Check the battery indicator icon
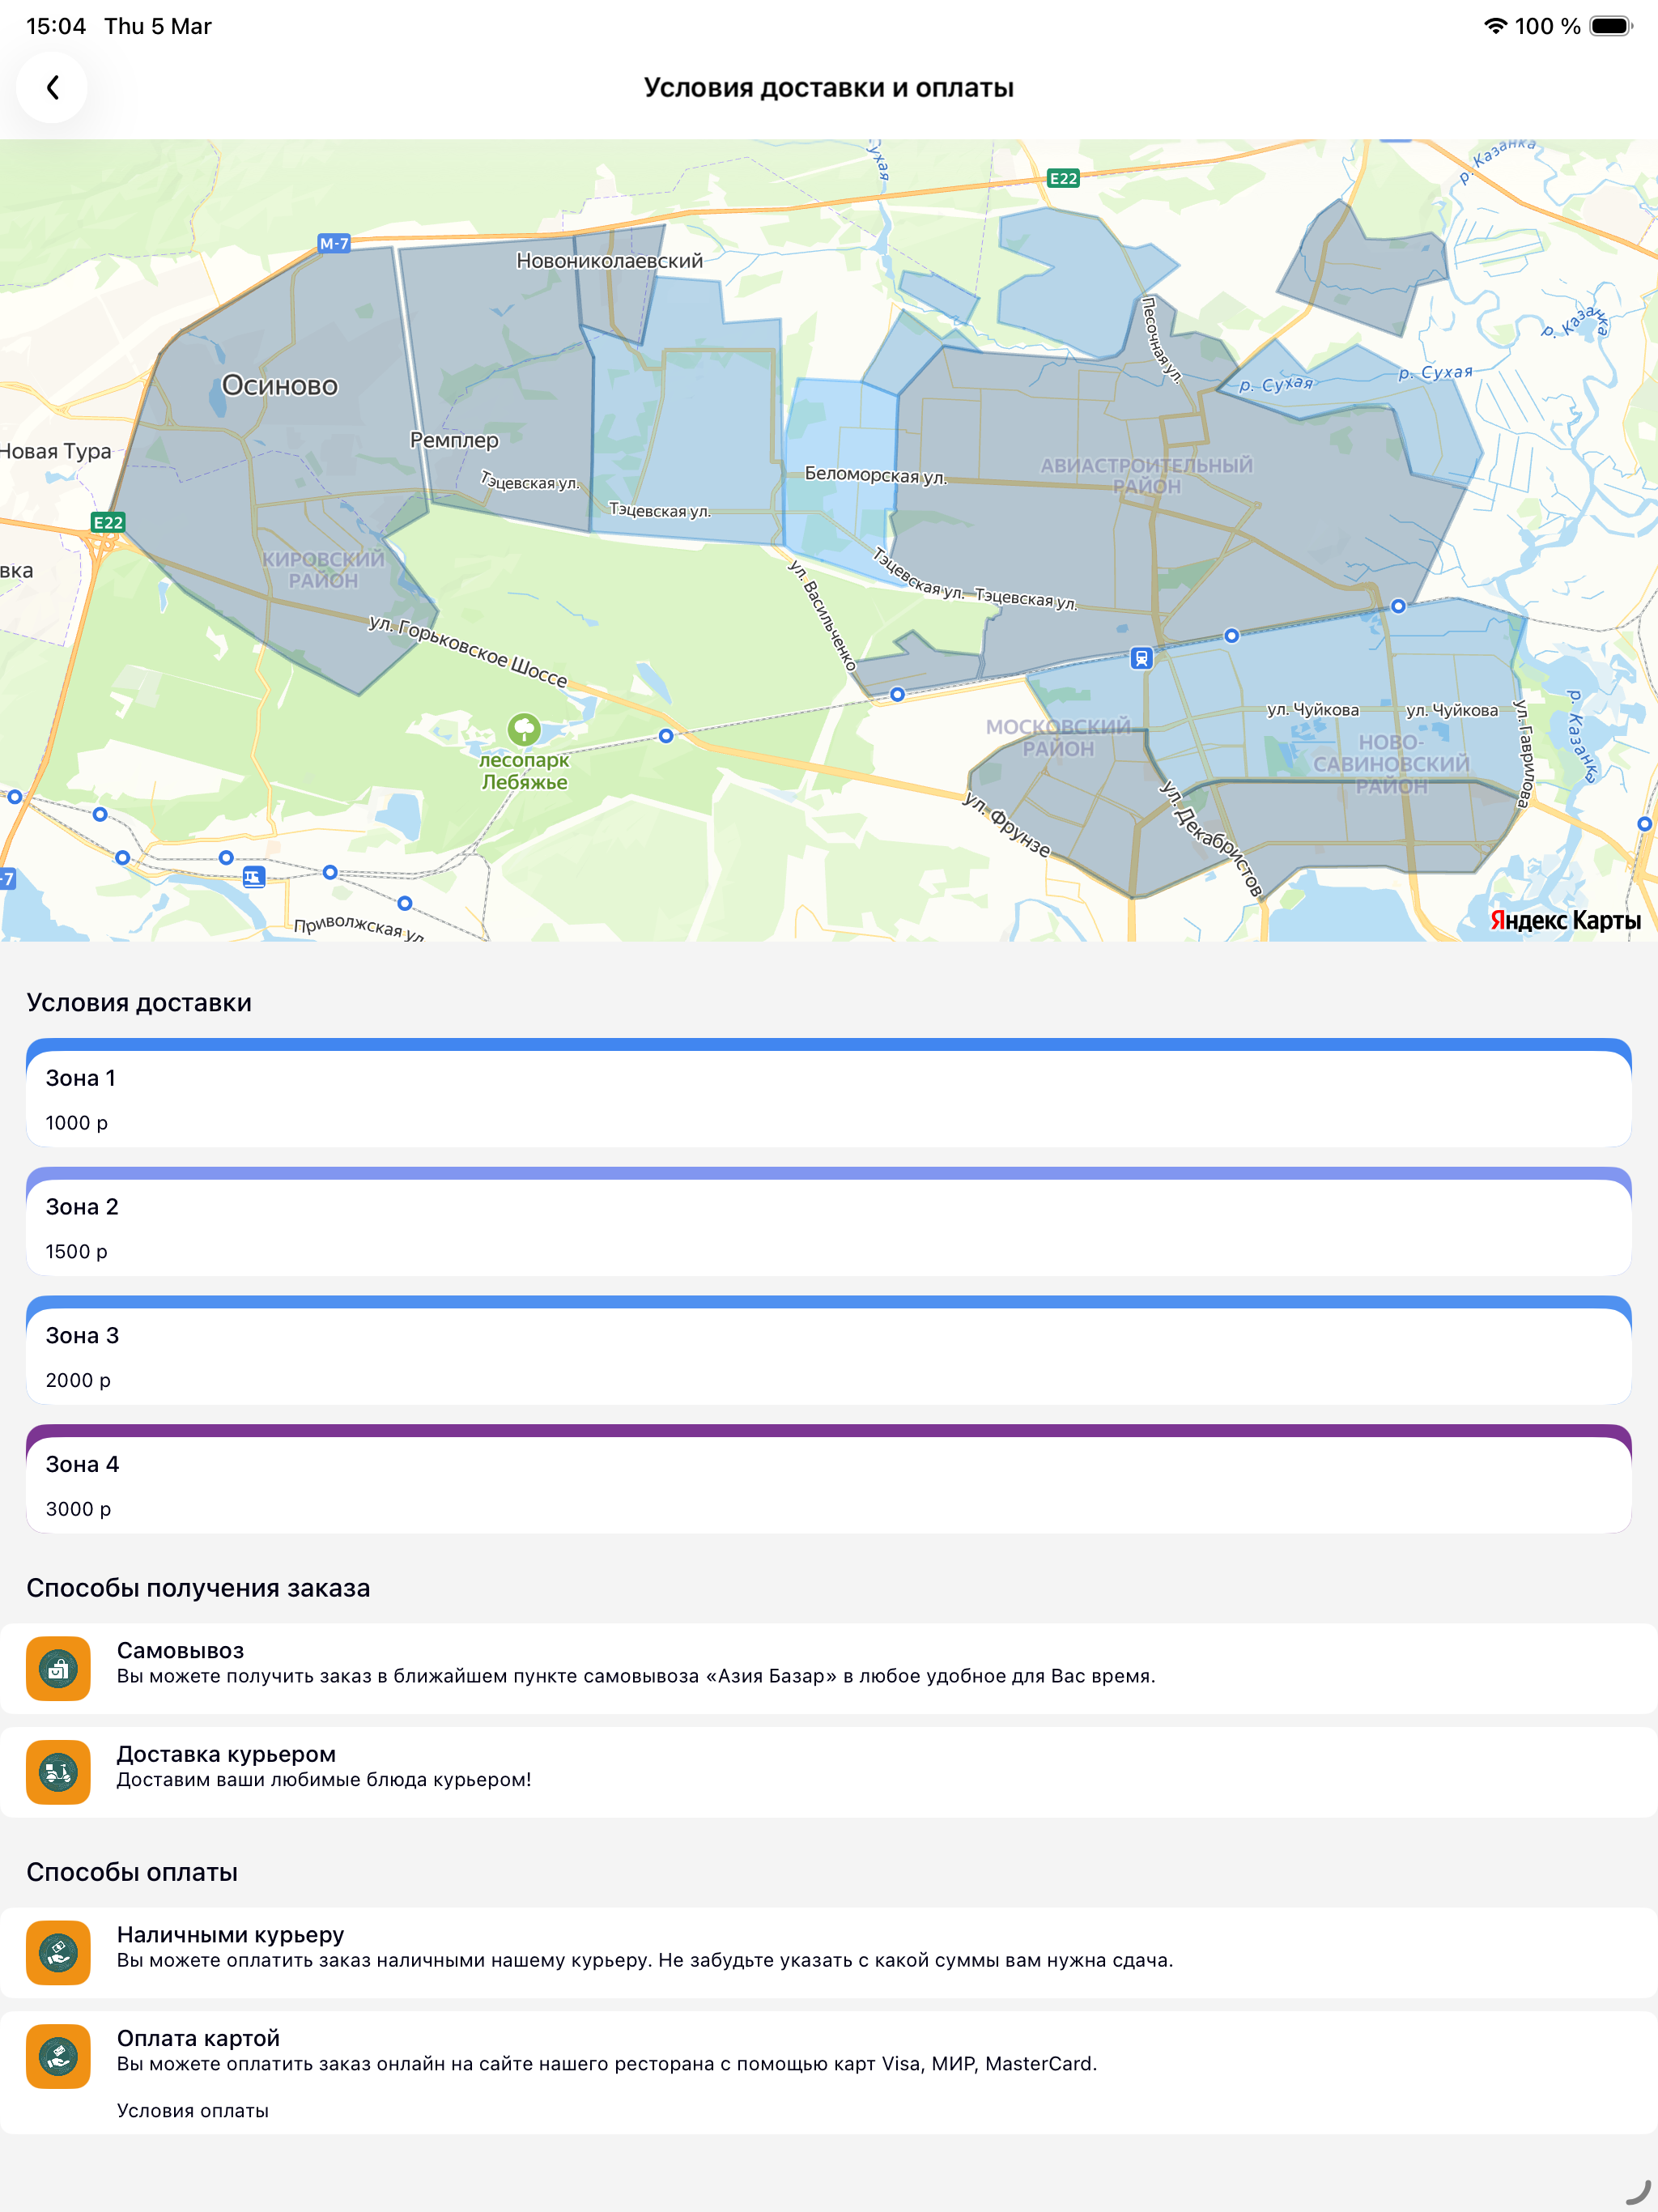1658x2212 pixels. (1611, 26)
